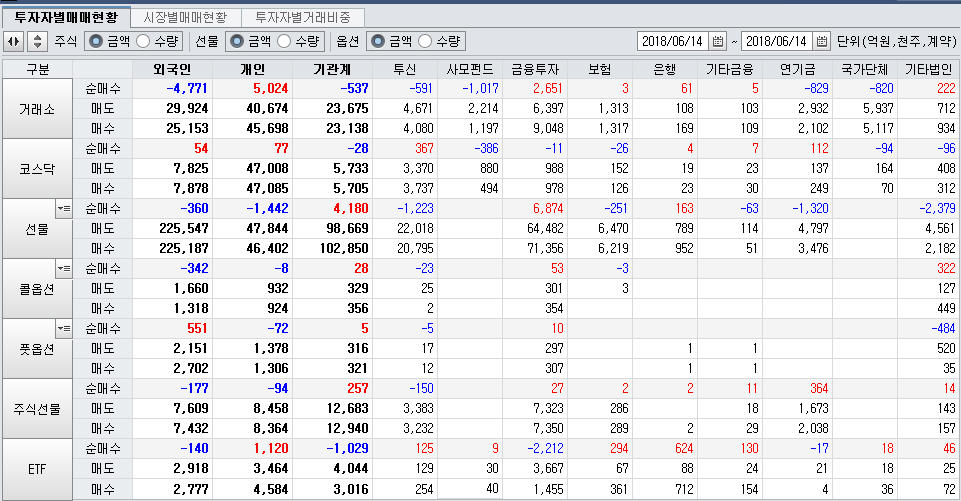Click the 기관계 column header
This screenshot has height=501, width=961.
[332, 69]
